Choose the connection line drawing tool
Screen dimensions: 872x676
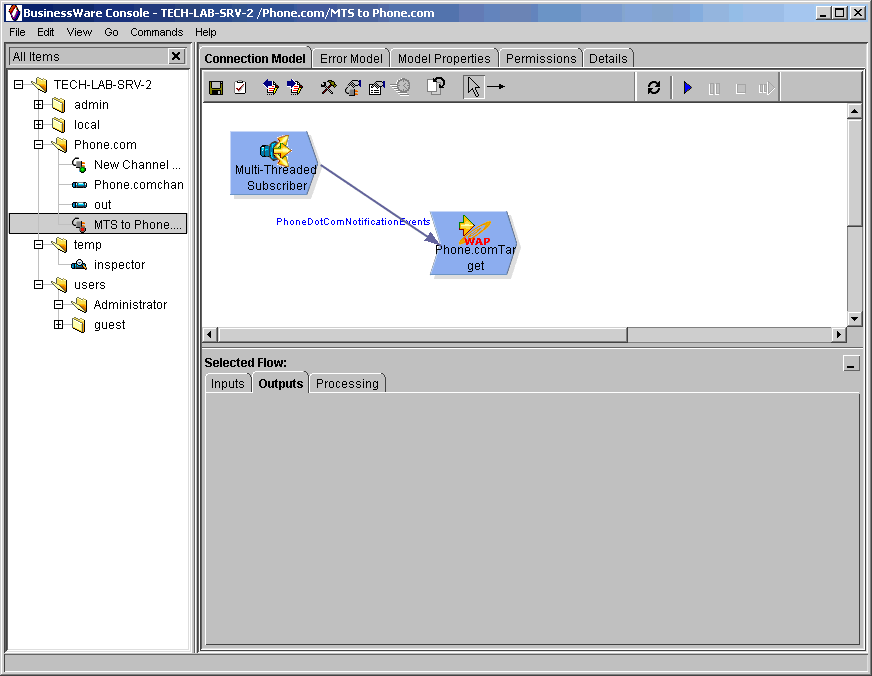click(x=496, y=88)
